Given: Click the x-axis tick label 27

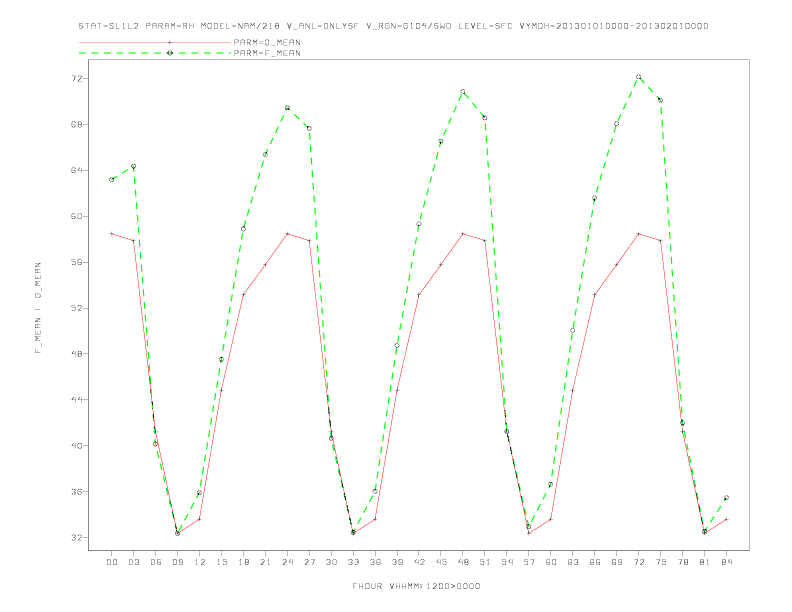Looking at the screenshot, I should tap(310, 562).
